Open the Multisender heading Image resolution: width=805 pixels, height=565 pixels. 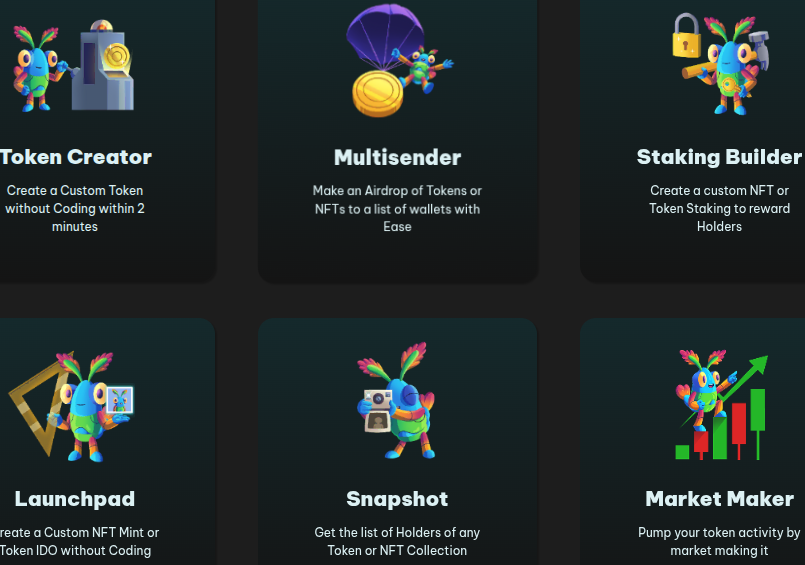tap(397, 158)
